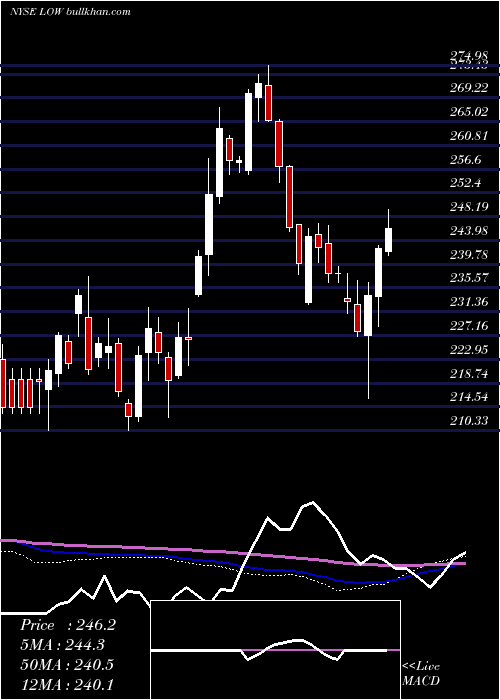Click the 50MA : 240.5 readout
This screenshot has height=700, width=500.
tap(67, 664)
